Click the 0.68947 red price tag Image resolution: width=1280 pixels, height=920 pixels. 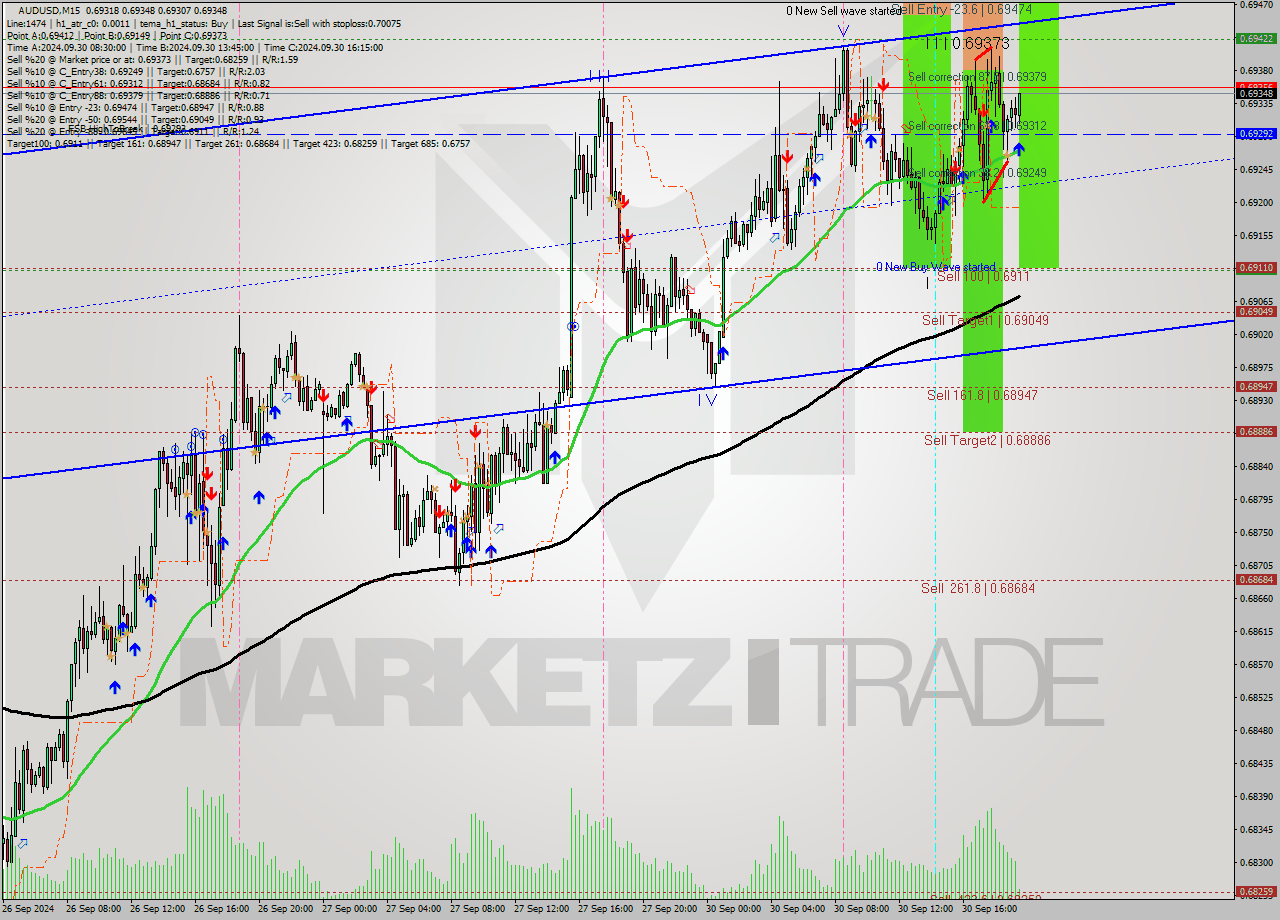[x=1256, y=386]
